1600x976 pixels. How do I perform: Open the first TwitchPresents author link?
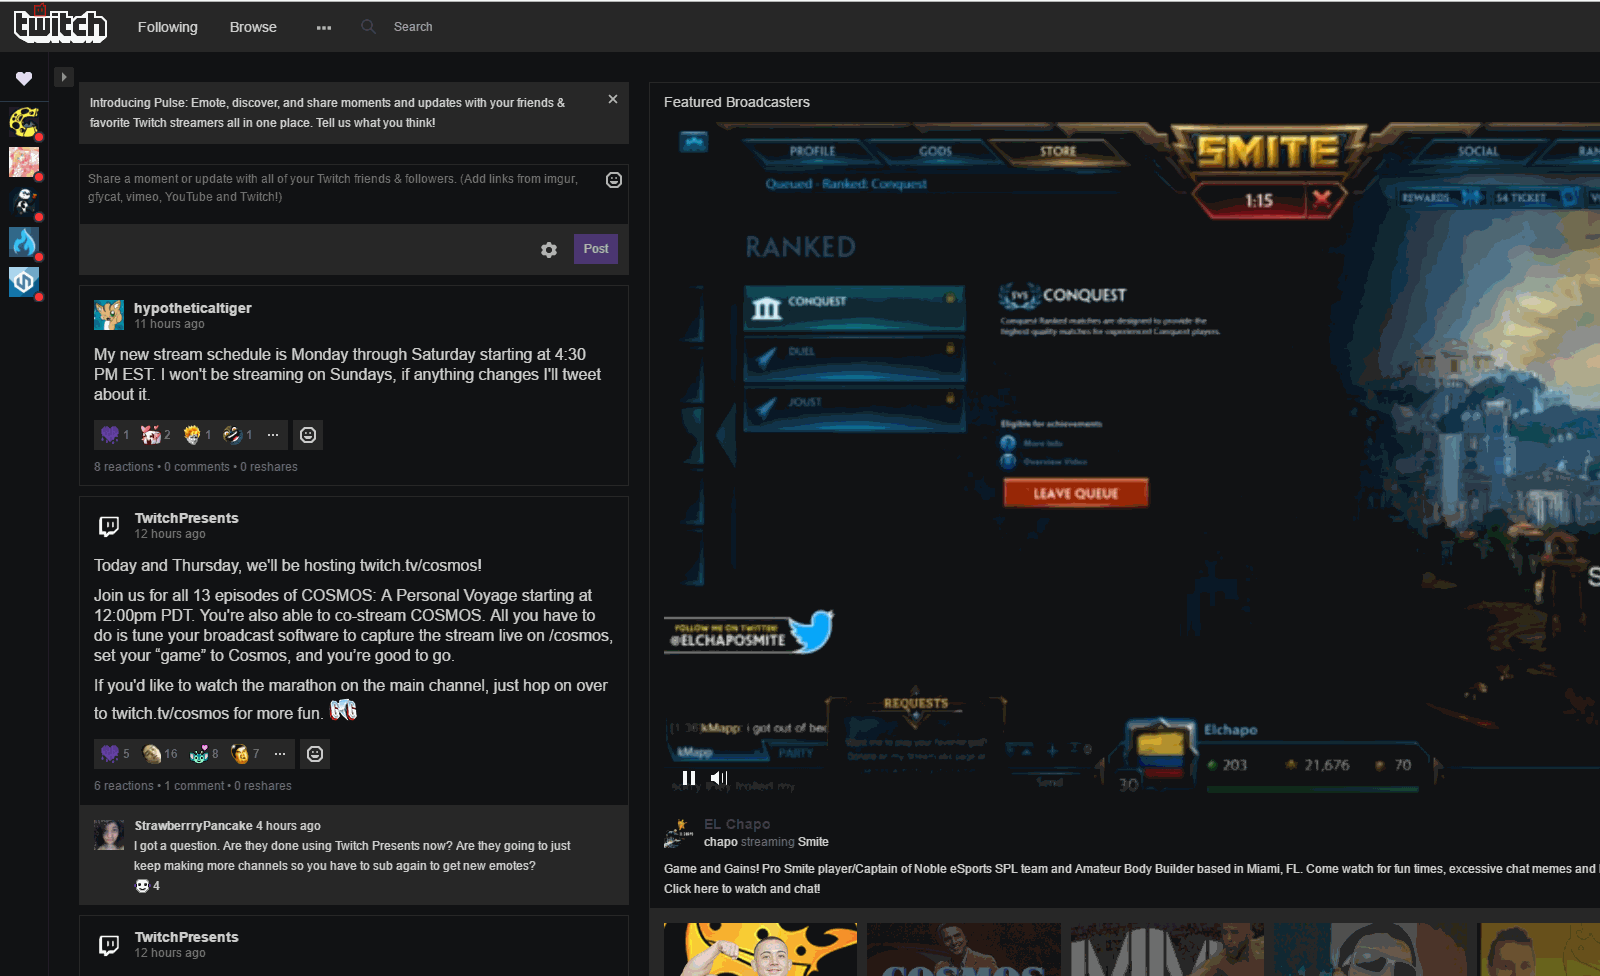point(187,518)
